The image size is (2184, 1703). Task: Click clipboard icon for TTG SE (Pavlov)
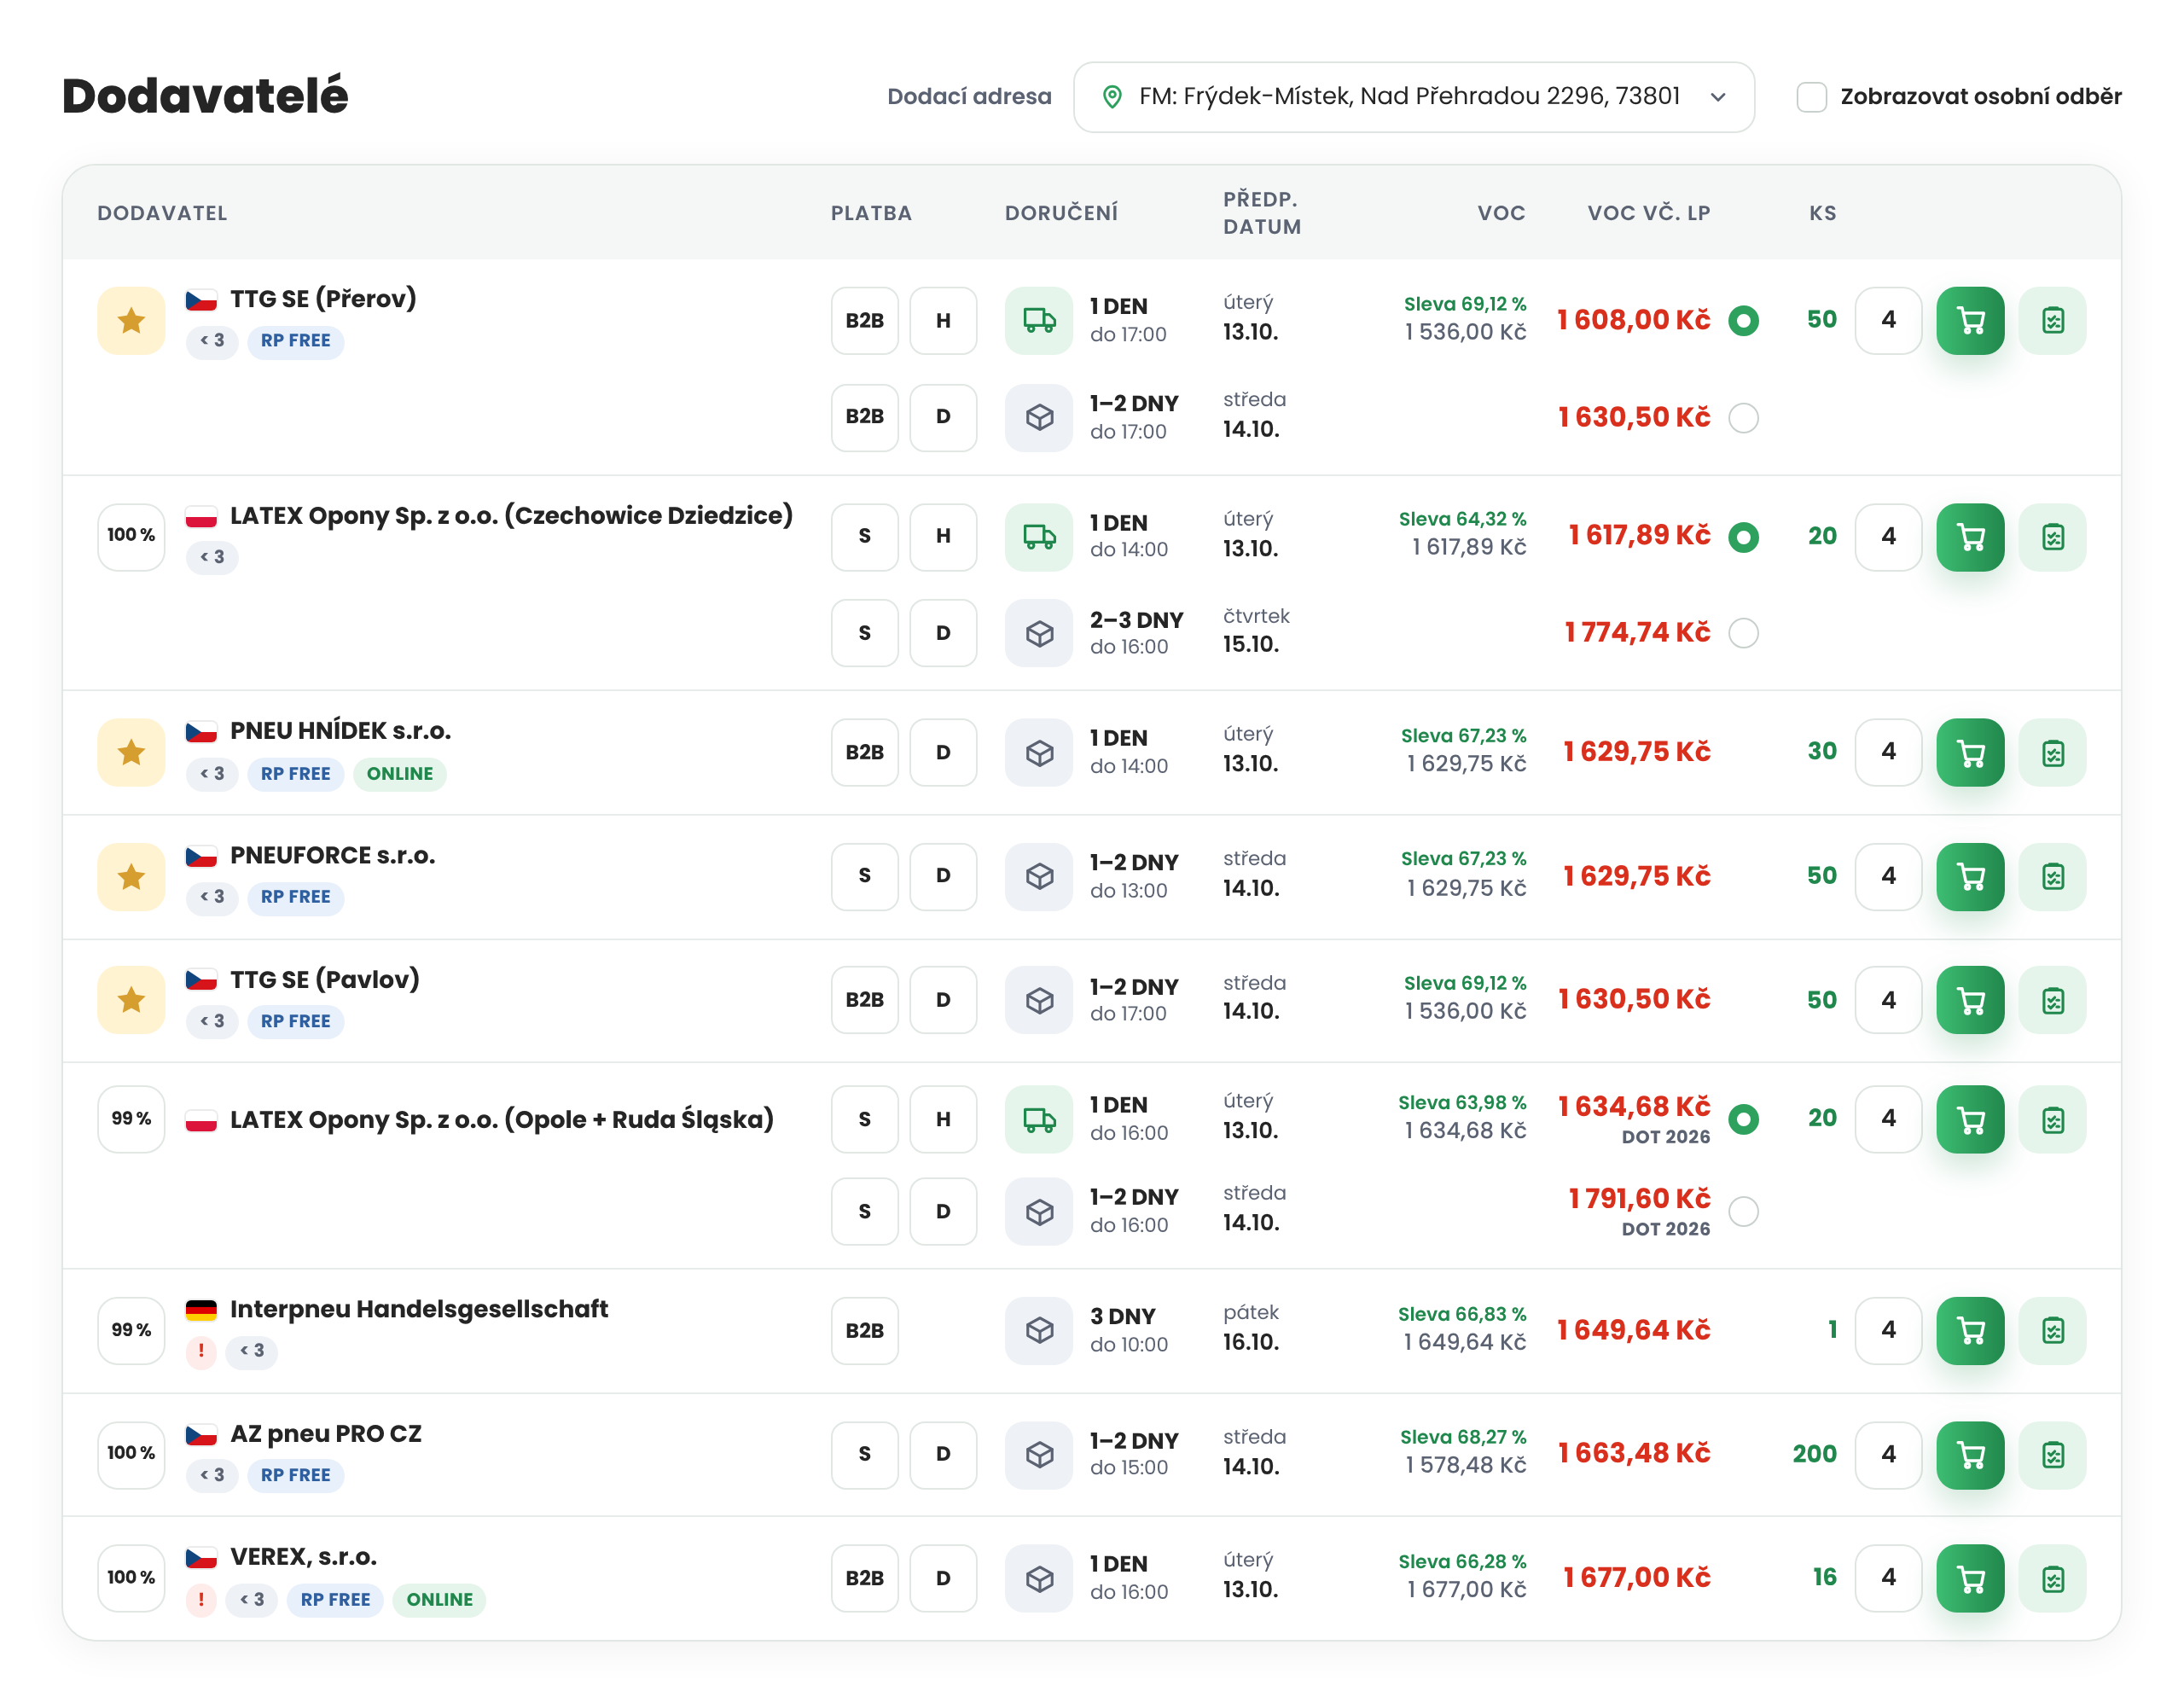pyautogui.click(x=2052, y=1000)
